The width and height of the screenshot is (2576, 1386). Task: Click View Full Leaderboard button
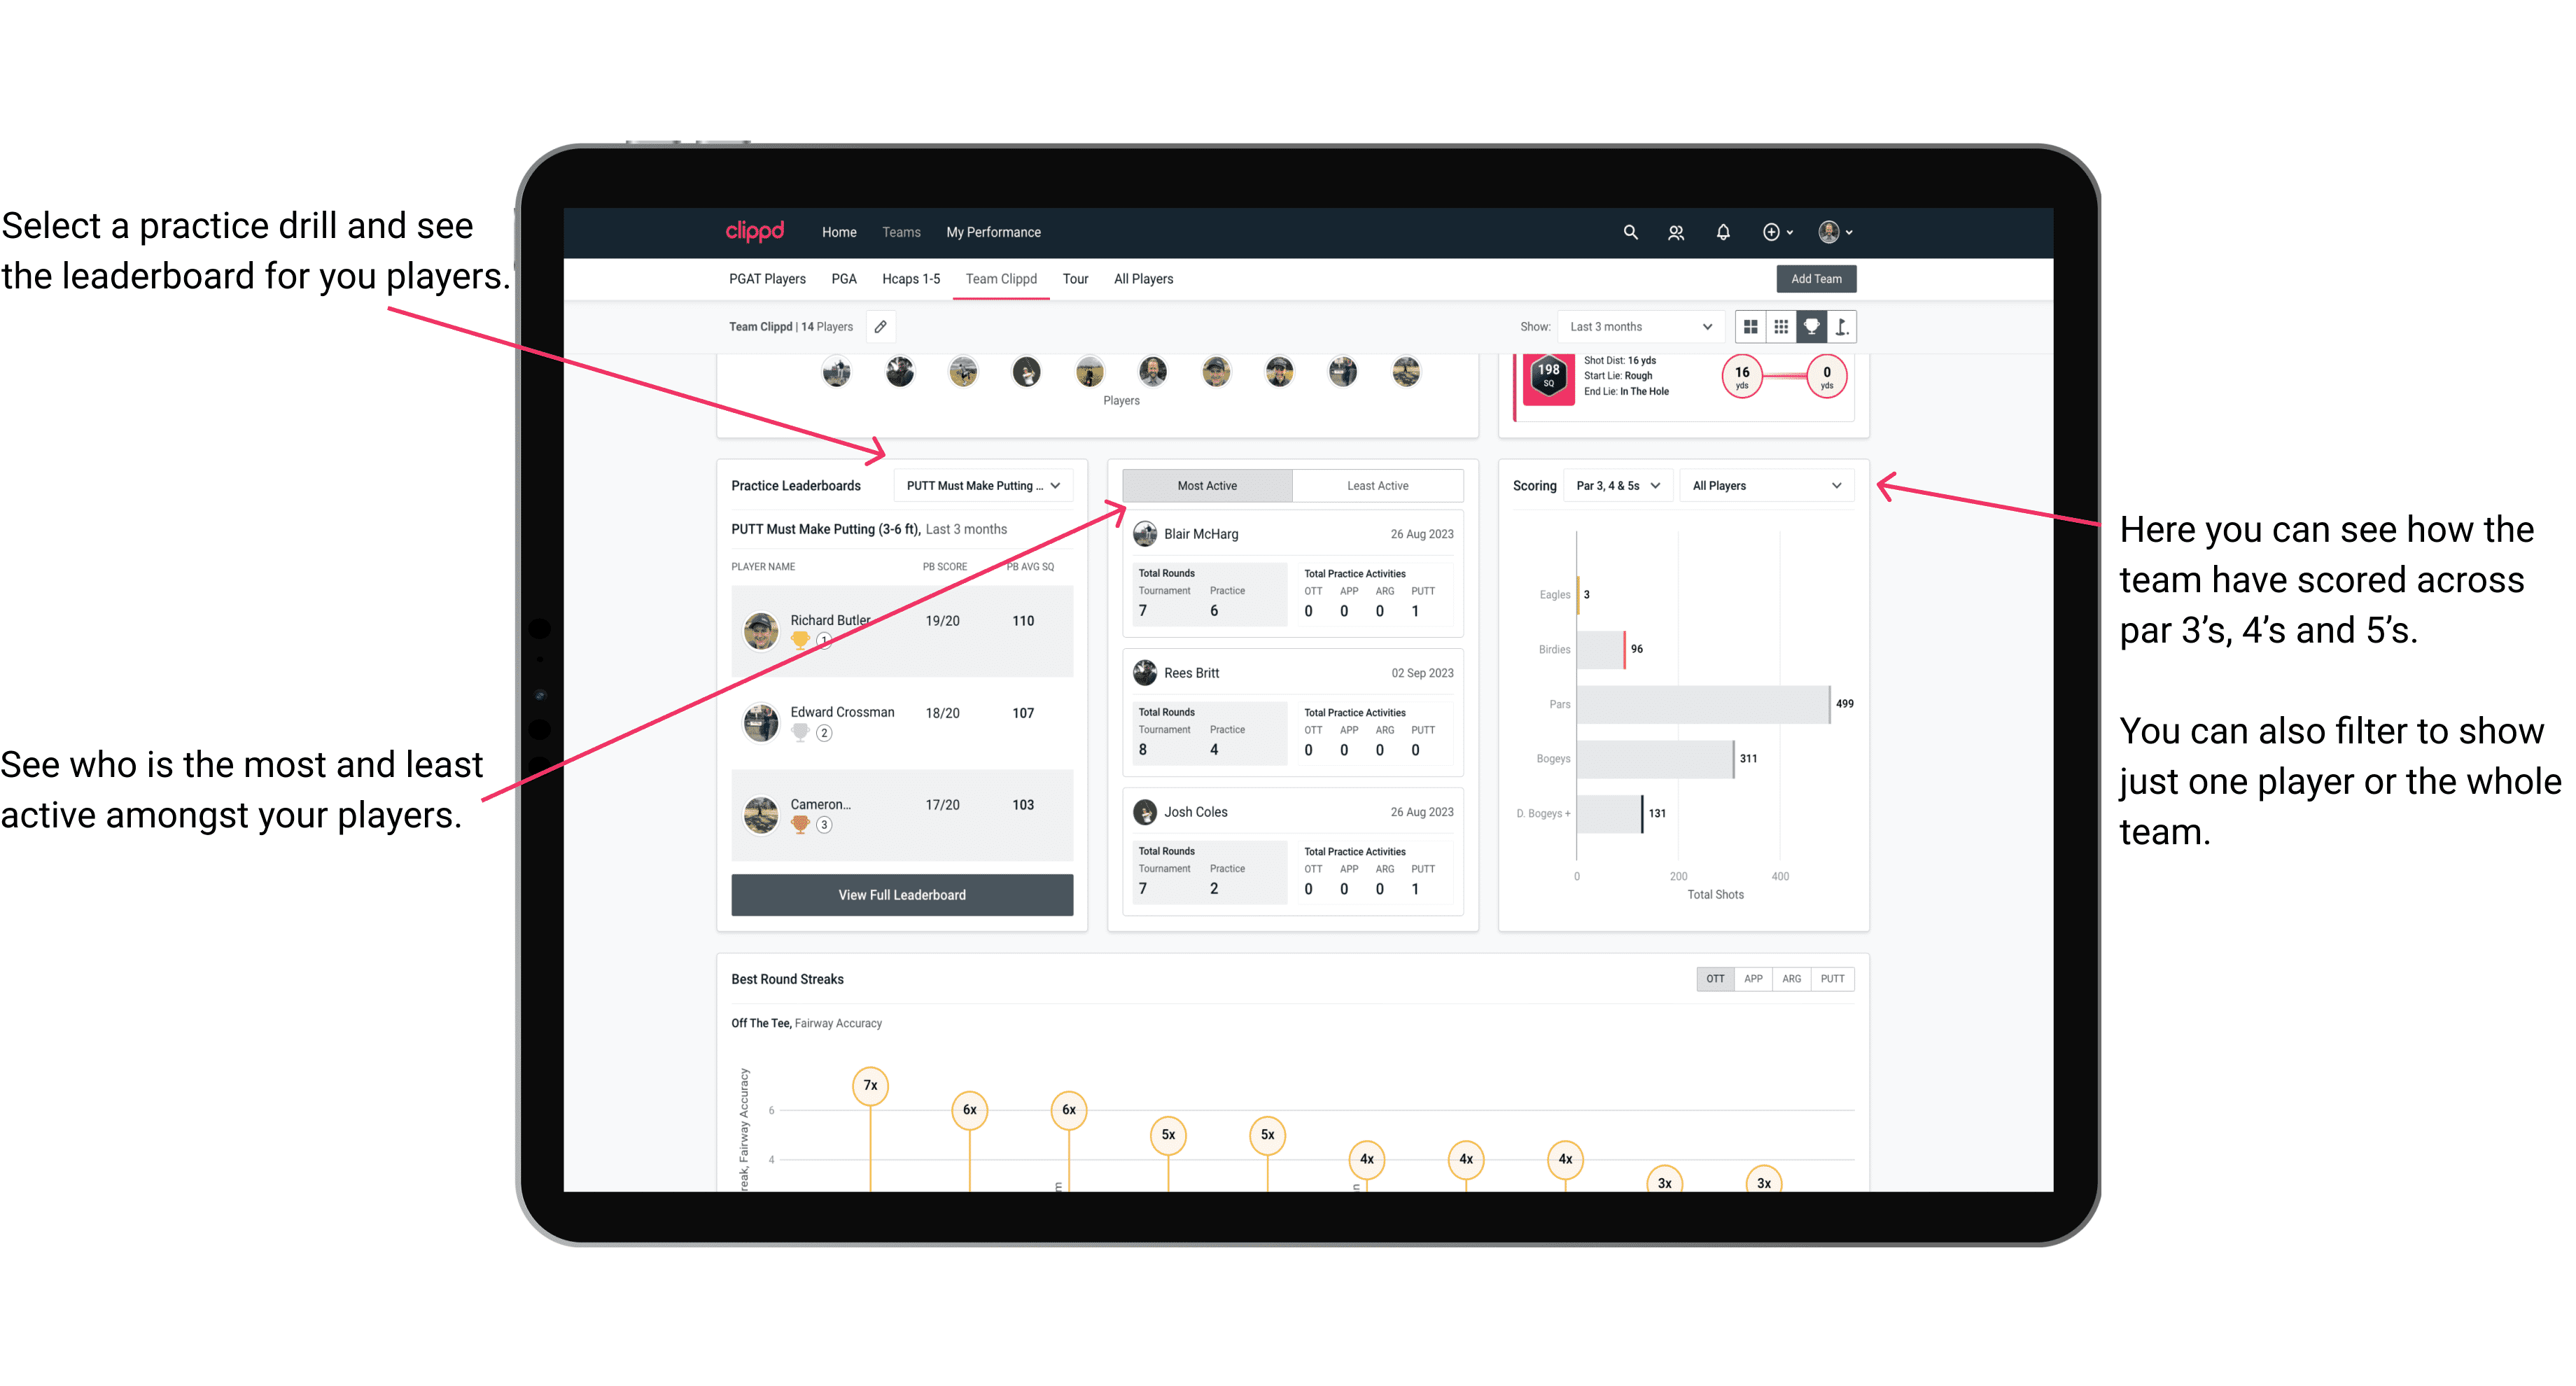(x=901, y=896)
